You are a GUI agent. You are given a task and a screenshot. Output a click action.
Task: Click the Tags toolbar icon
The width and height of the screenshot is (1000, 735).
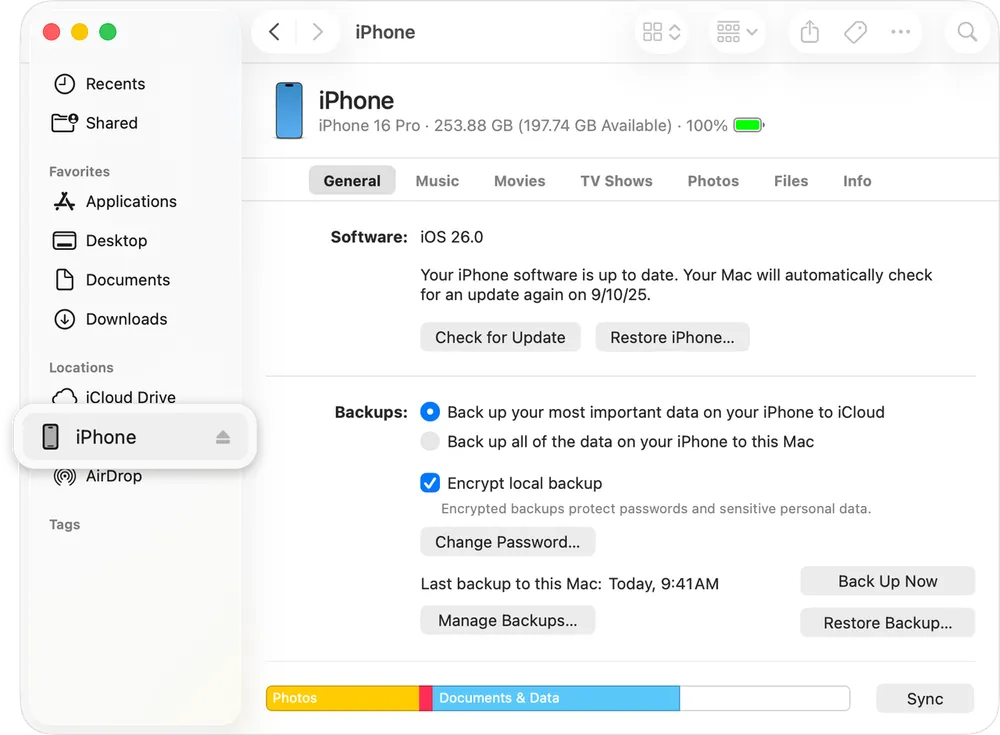(855, 32)
